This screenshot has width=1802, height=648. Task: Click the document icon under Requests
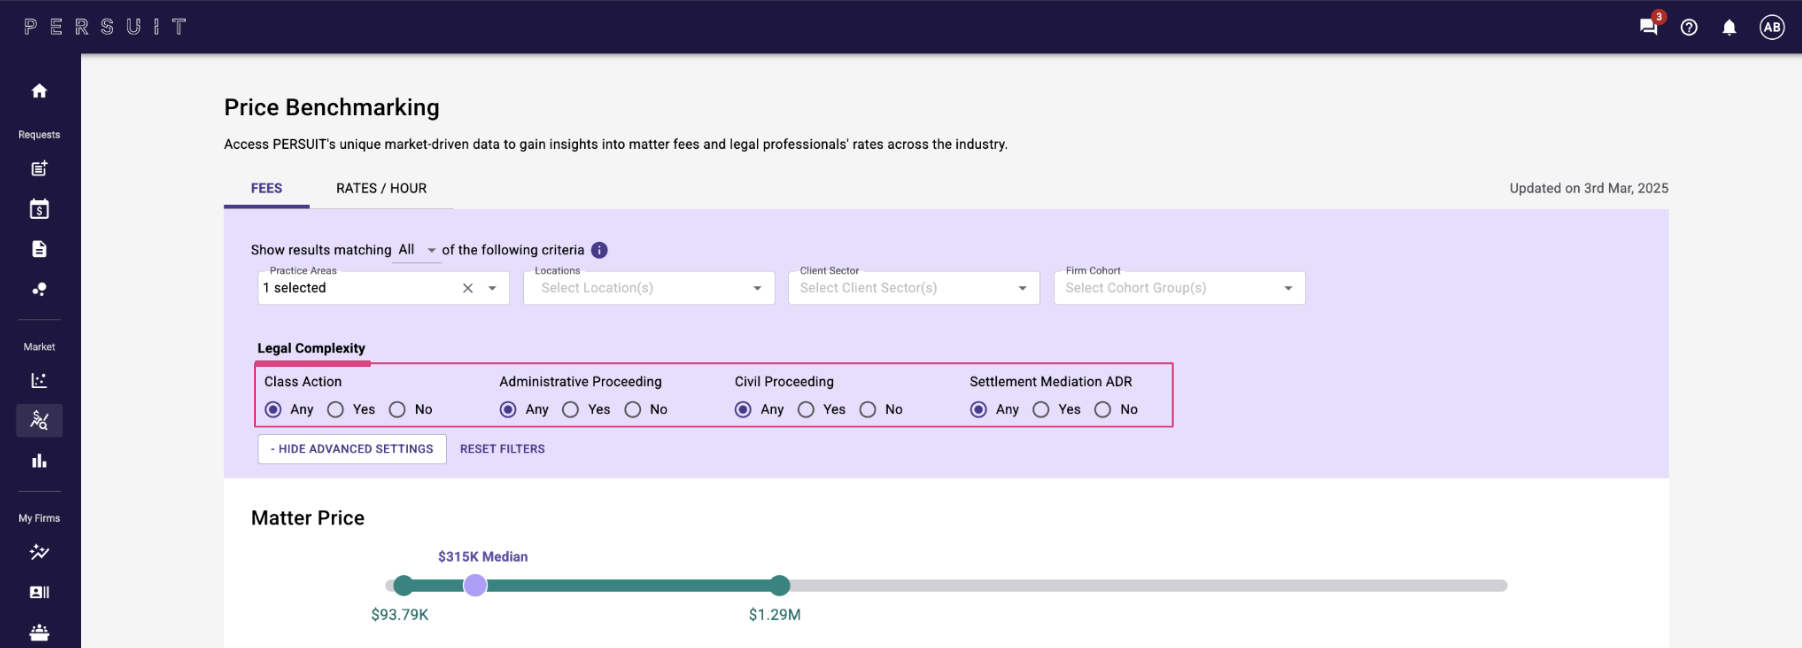click(x=39, y=249)
